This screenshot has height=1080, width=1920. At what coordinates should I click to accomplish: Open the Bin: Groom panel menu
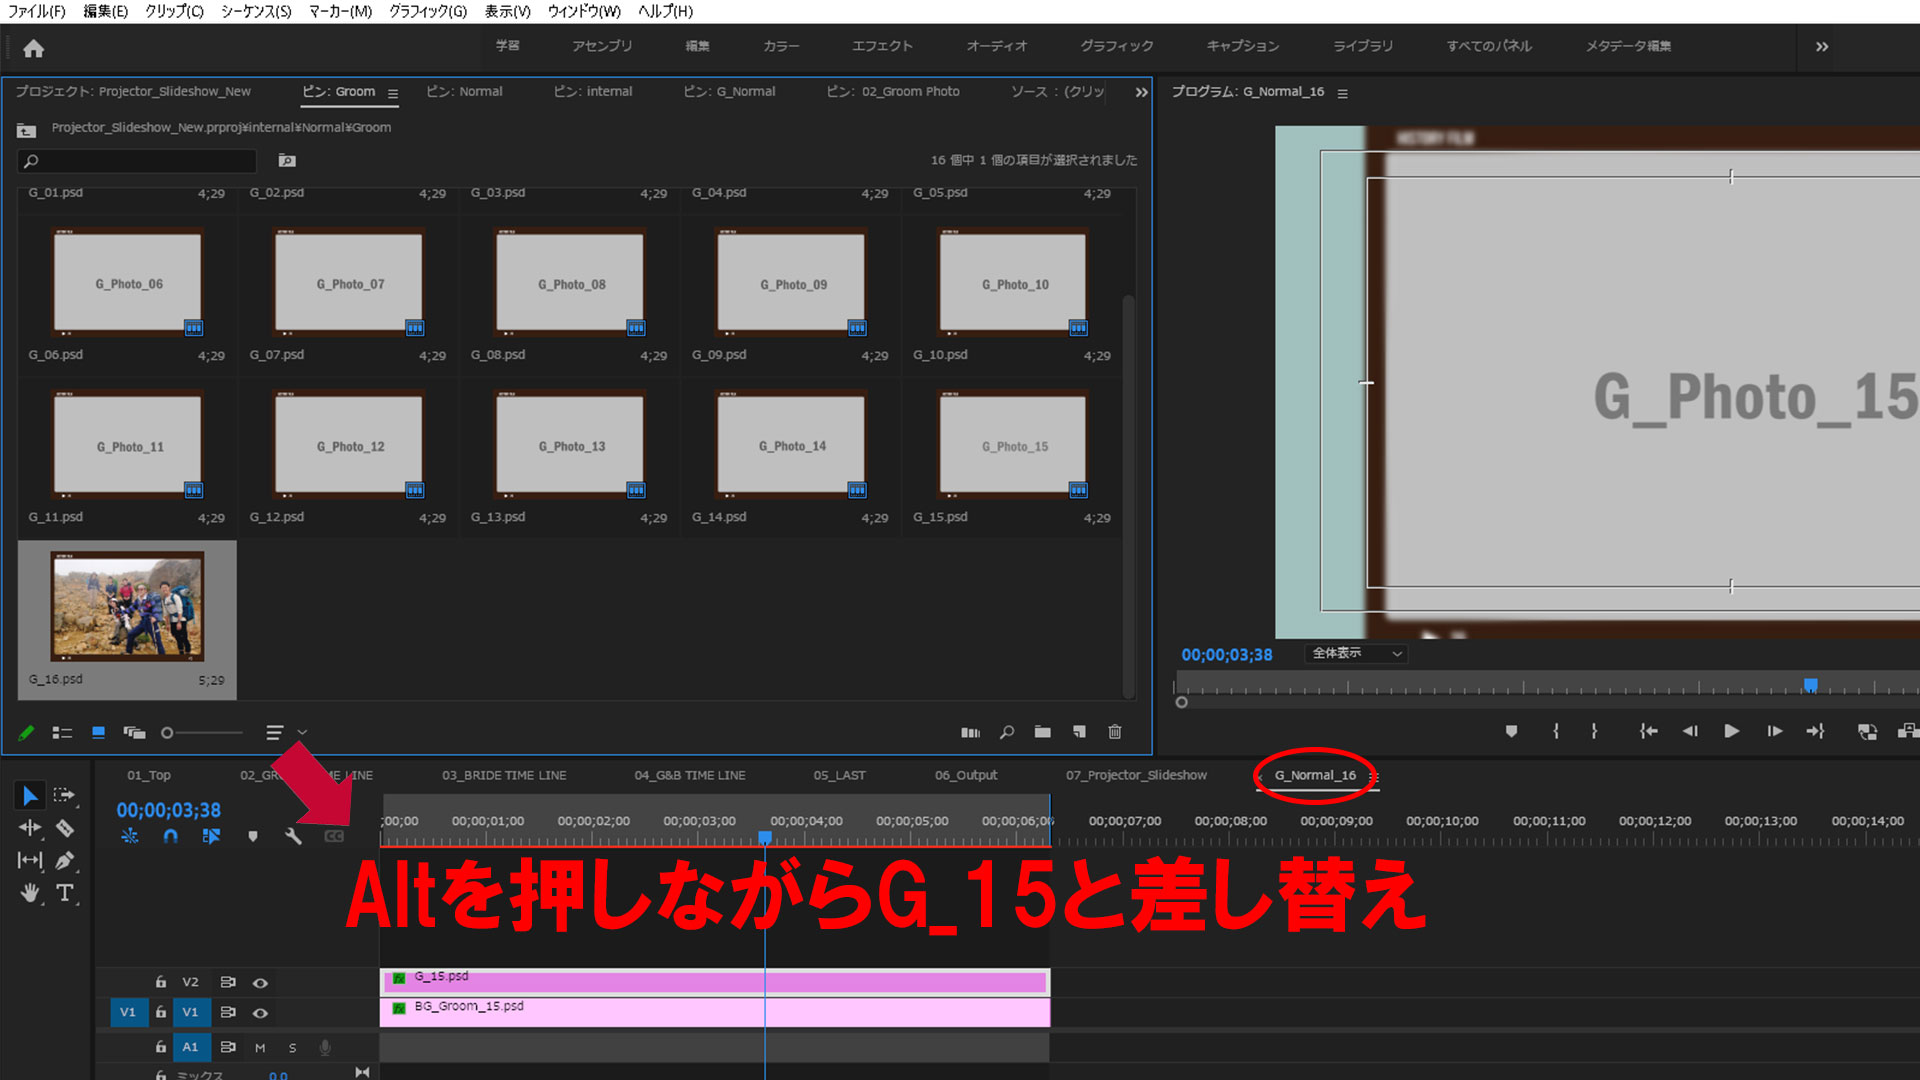pos(393,93)
